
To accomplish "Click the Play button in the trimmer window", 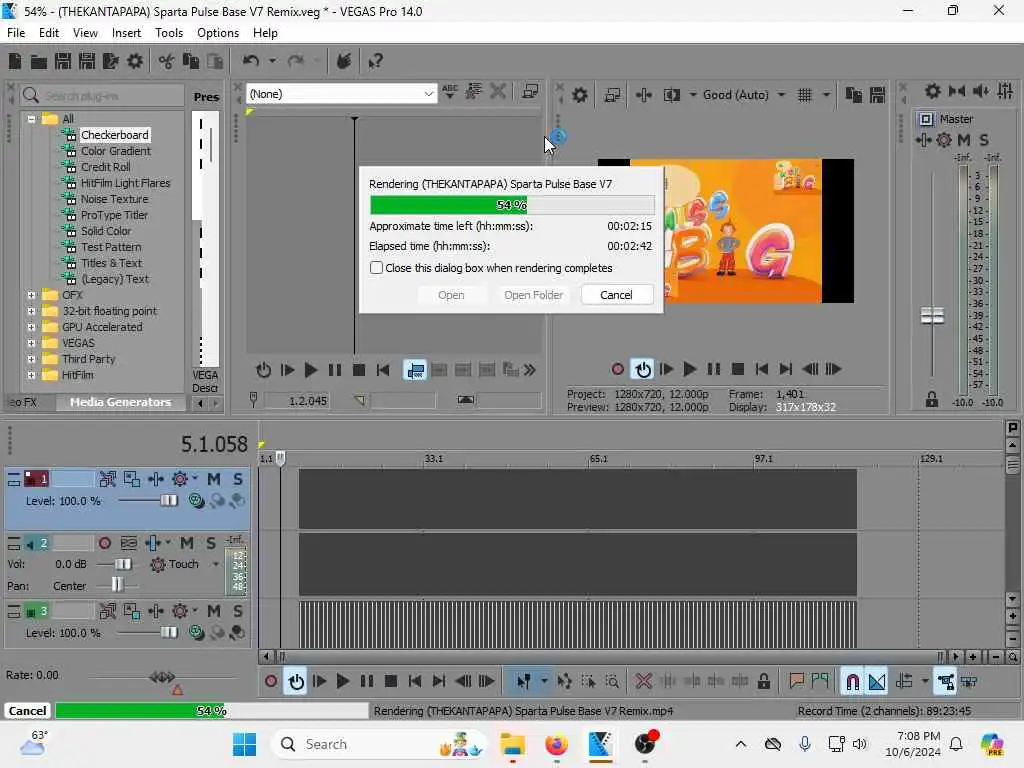I will [311, 370].
